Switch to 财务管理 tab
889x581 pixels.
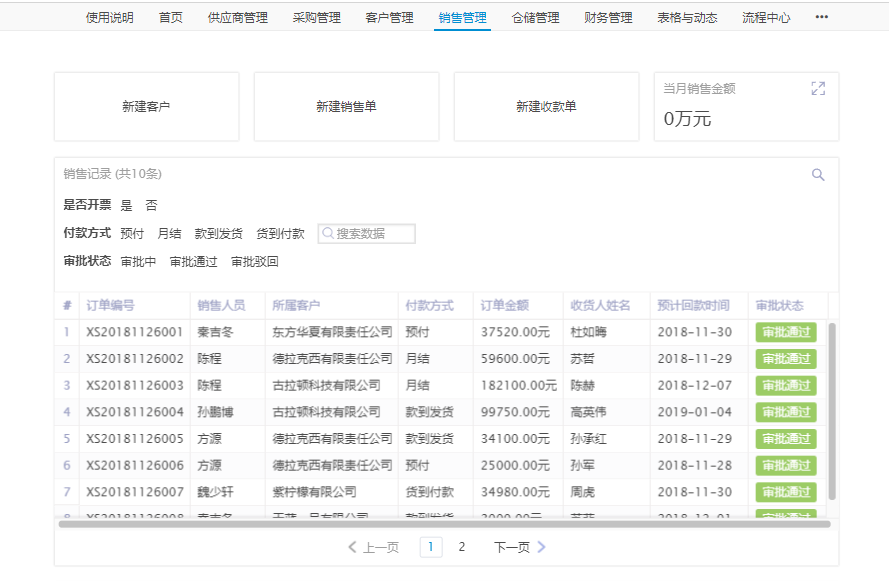pyautogui.click(x=608, y=18)
